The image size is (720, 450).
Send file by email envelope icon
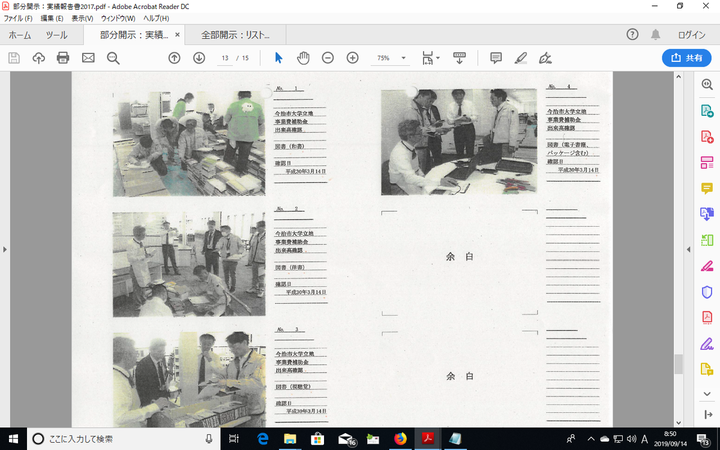tap(88, 58)
